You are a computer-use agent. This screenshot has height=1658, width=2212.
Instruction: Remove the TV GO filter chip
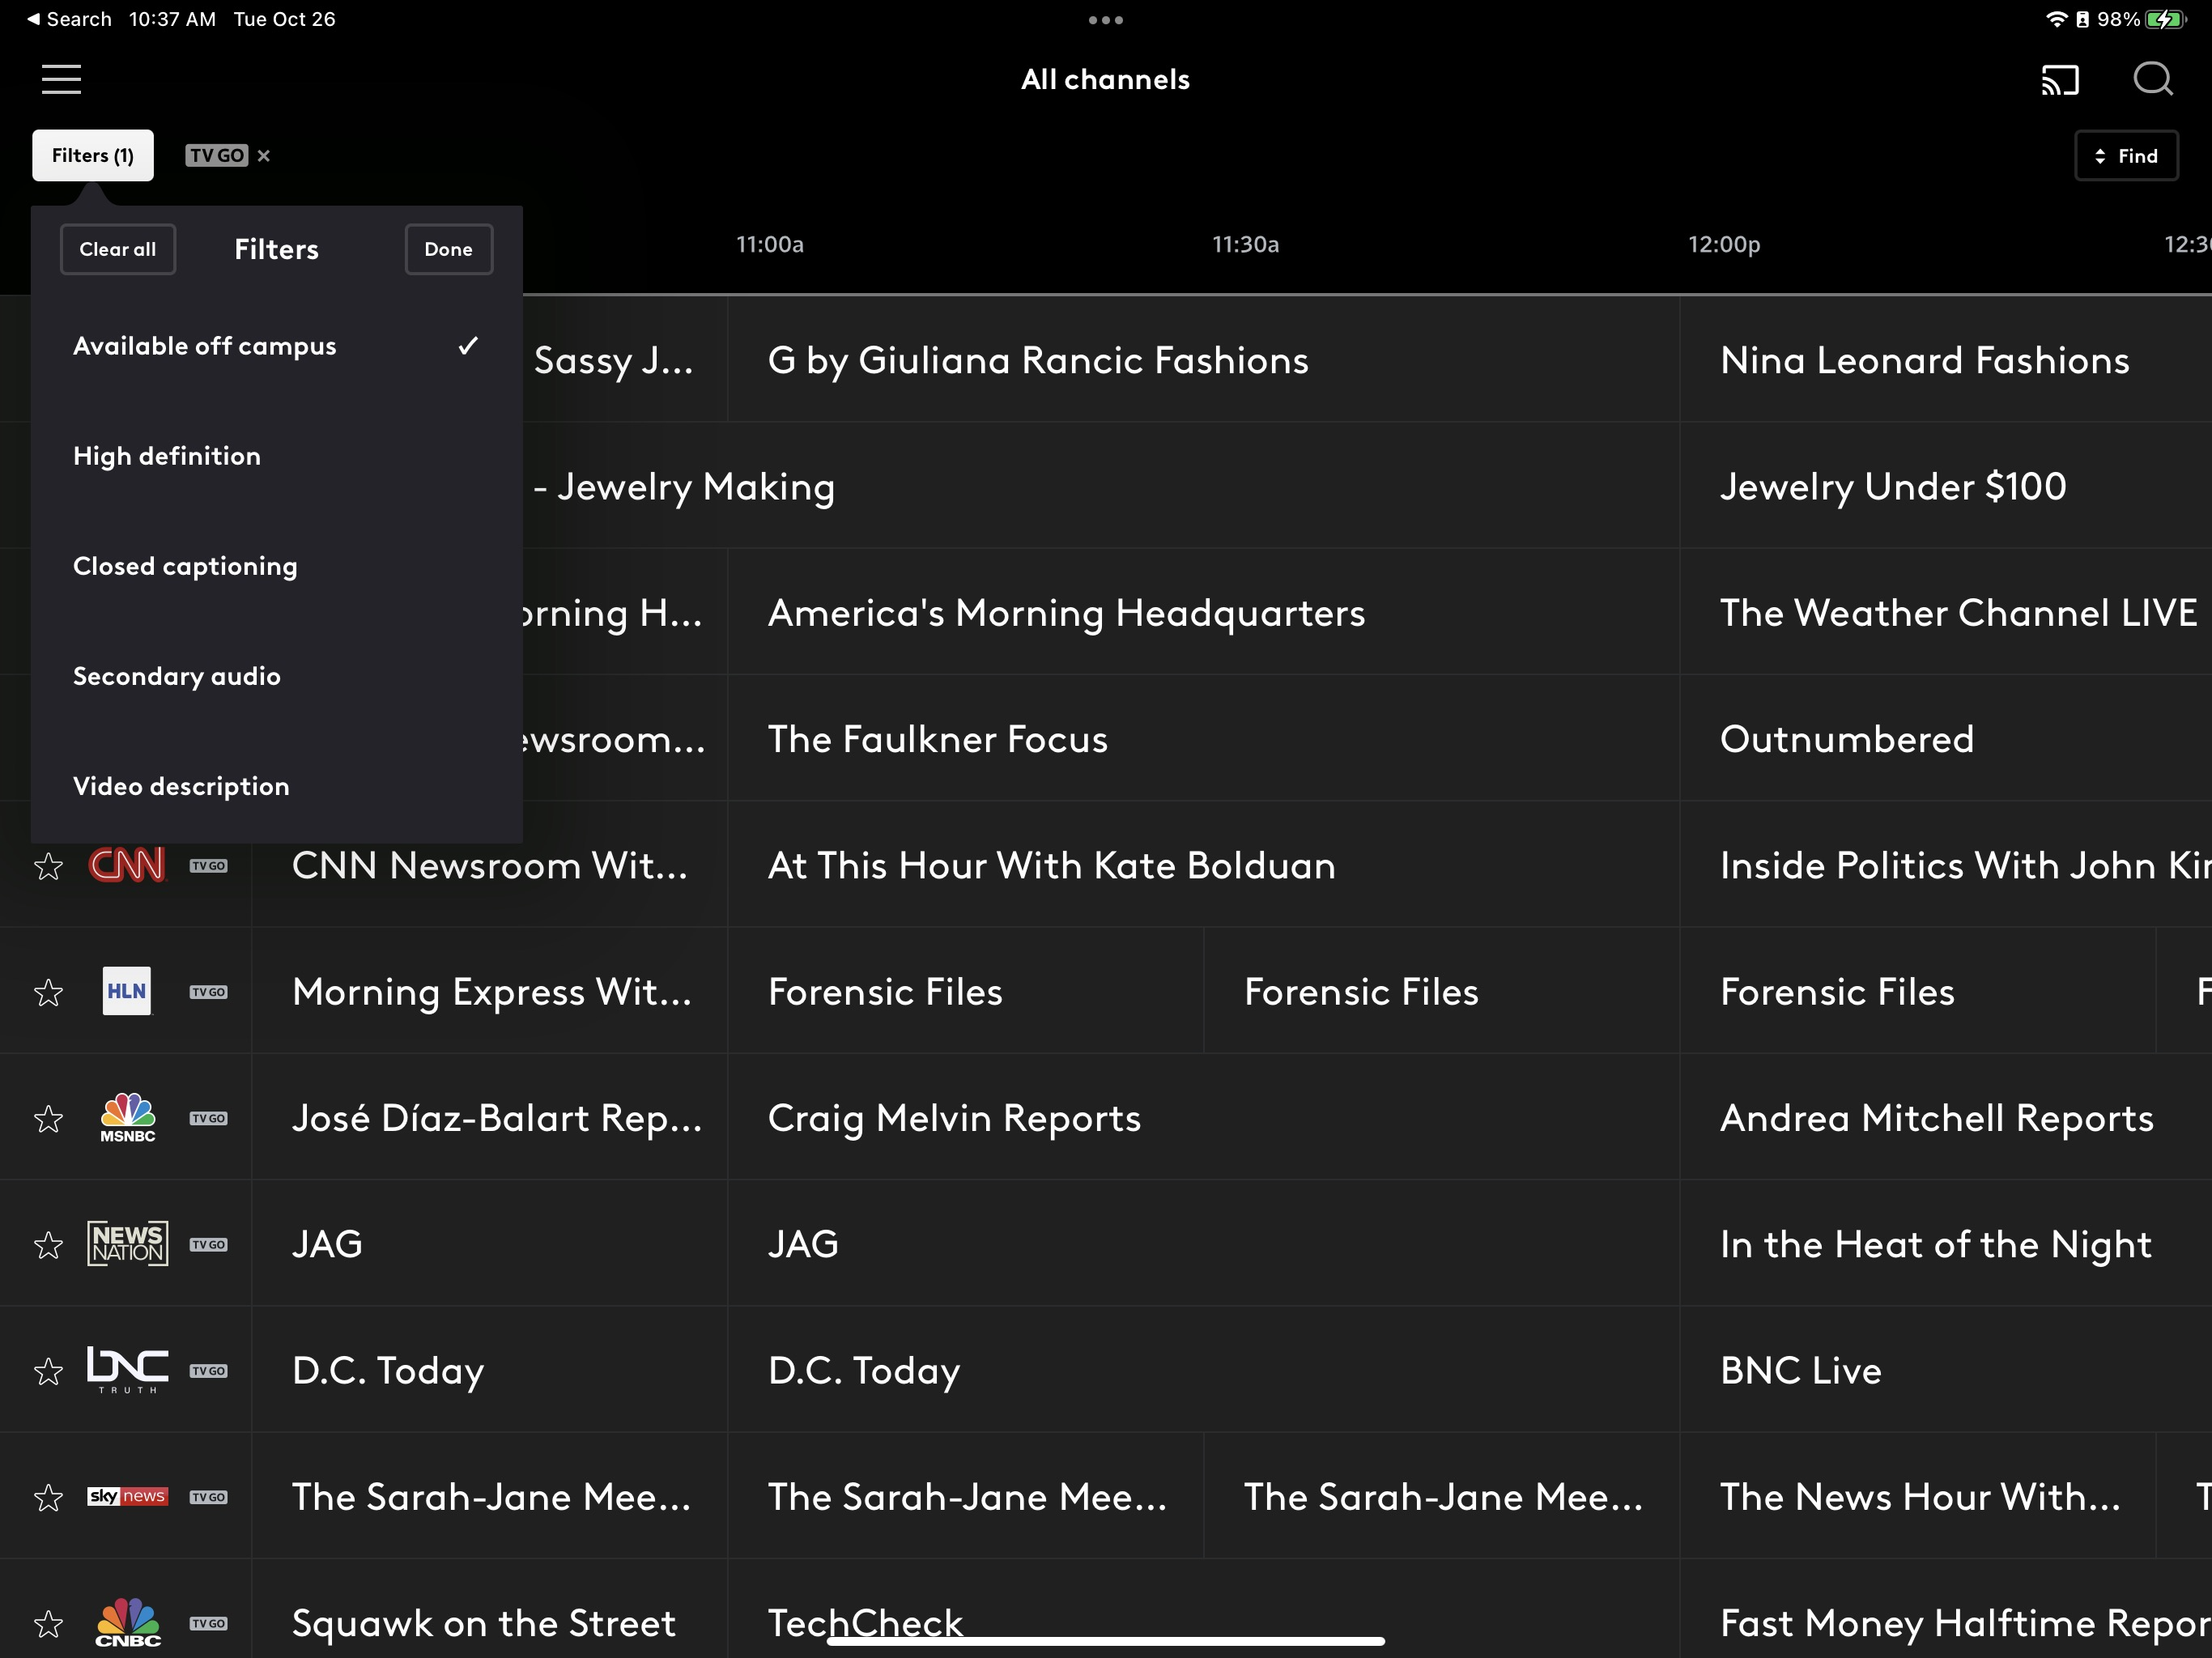264,156
